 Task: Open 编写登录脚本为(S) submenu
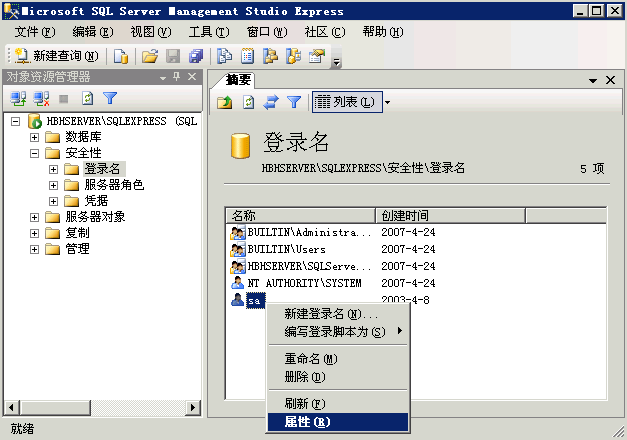(x=338, y=332)
